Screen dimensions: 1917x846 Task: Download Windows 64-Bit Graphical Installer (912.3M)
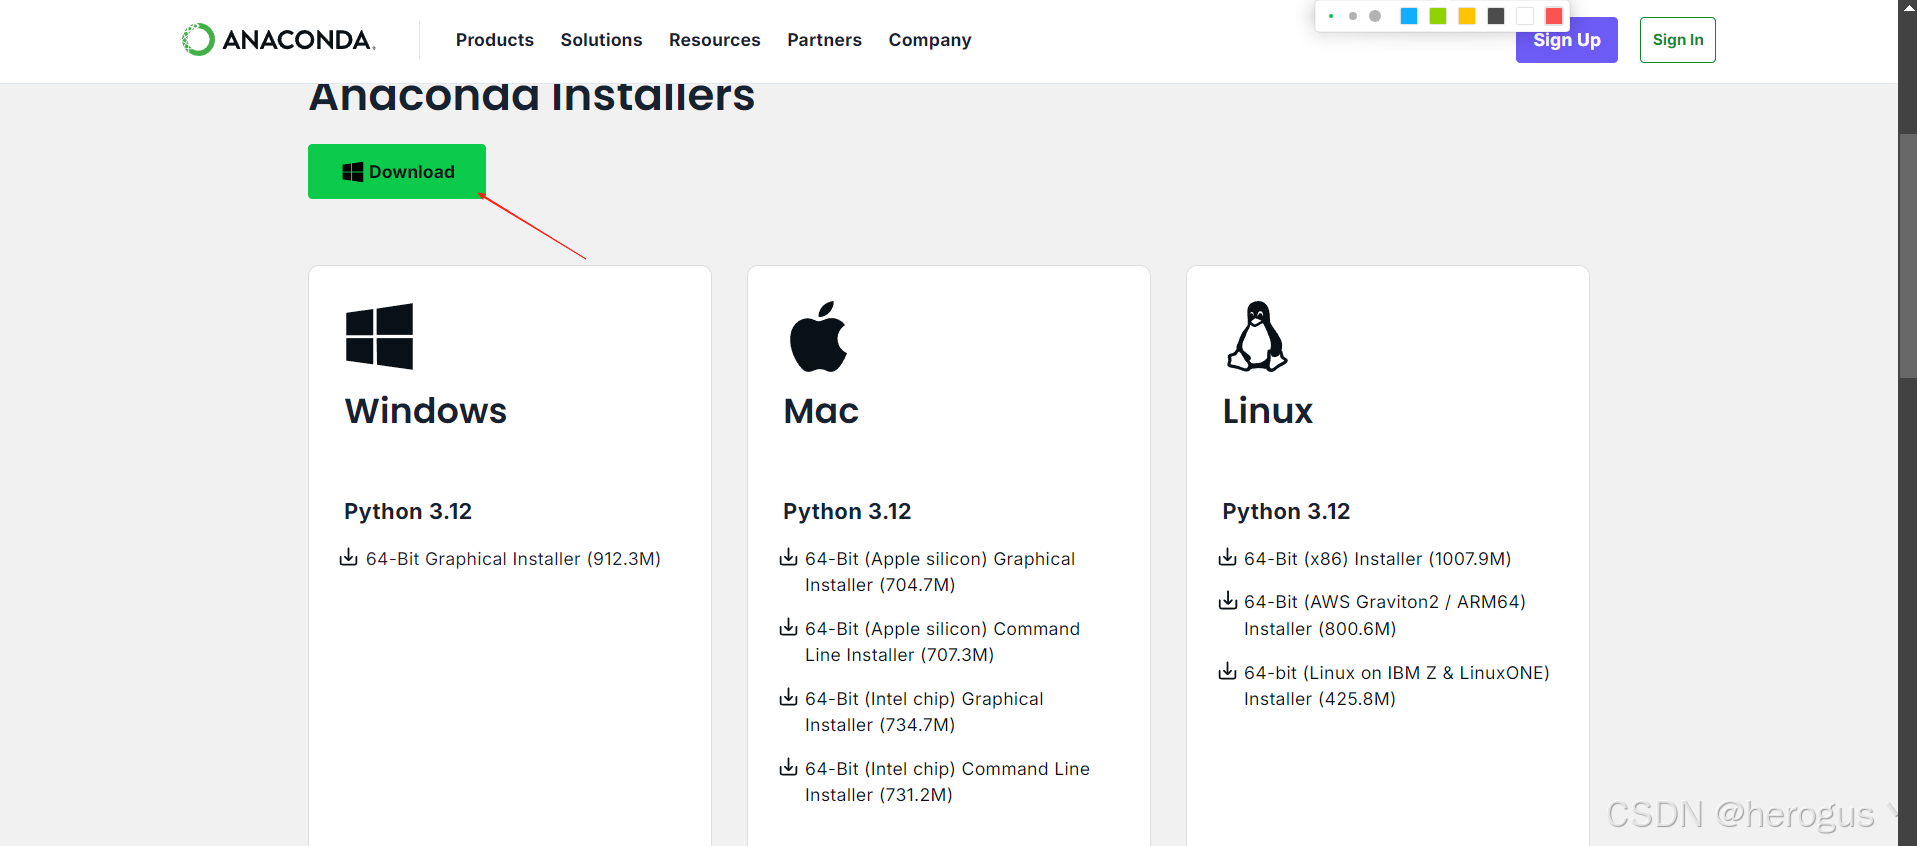pos(512,559)
